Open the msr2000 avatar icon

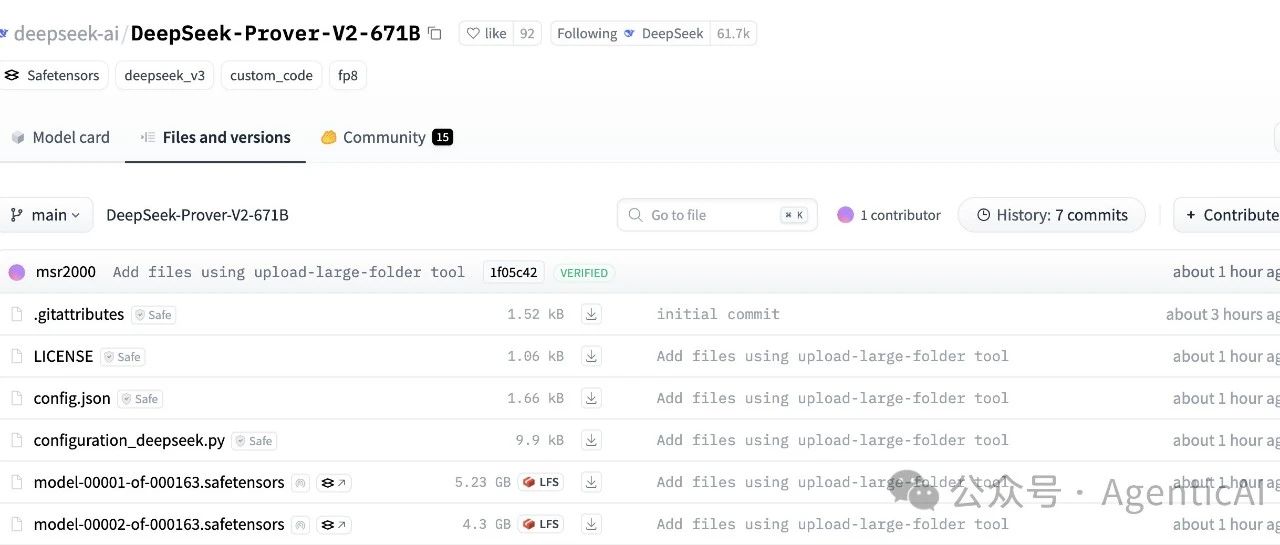tap(16, 272)
